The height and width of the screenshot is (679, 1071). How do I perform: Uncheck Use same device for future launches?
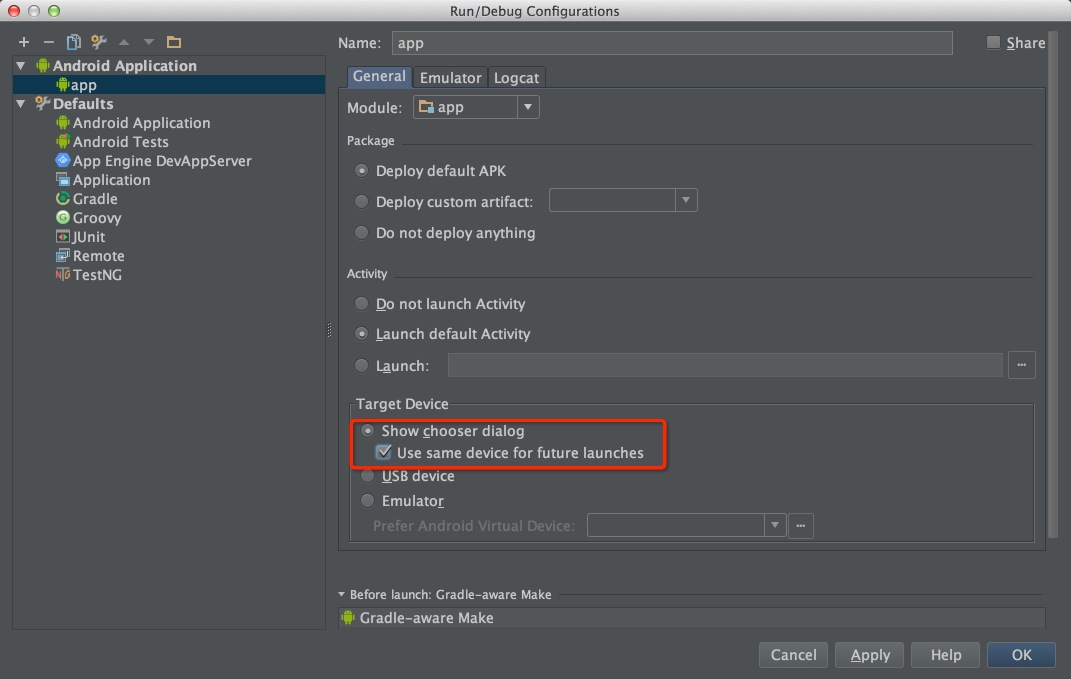point(383,453)
